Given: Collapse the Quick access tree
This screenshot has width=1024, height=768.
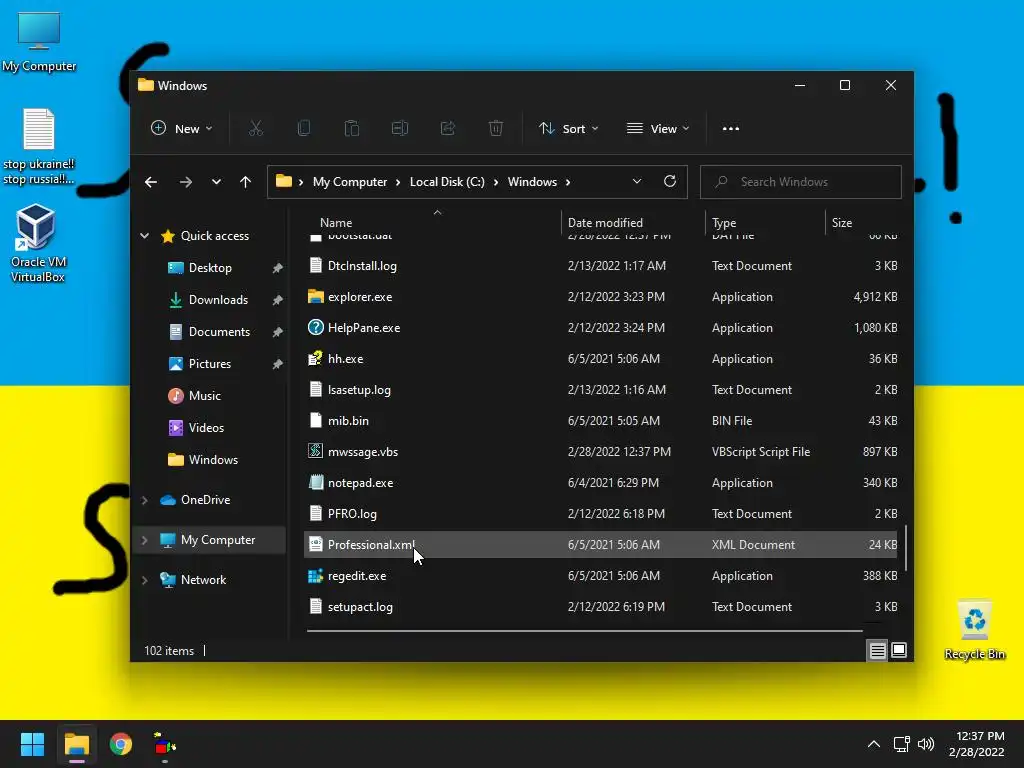Looking at the screenshot, I should pos(144,236).
